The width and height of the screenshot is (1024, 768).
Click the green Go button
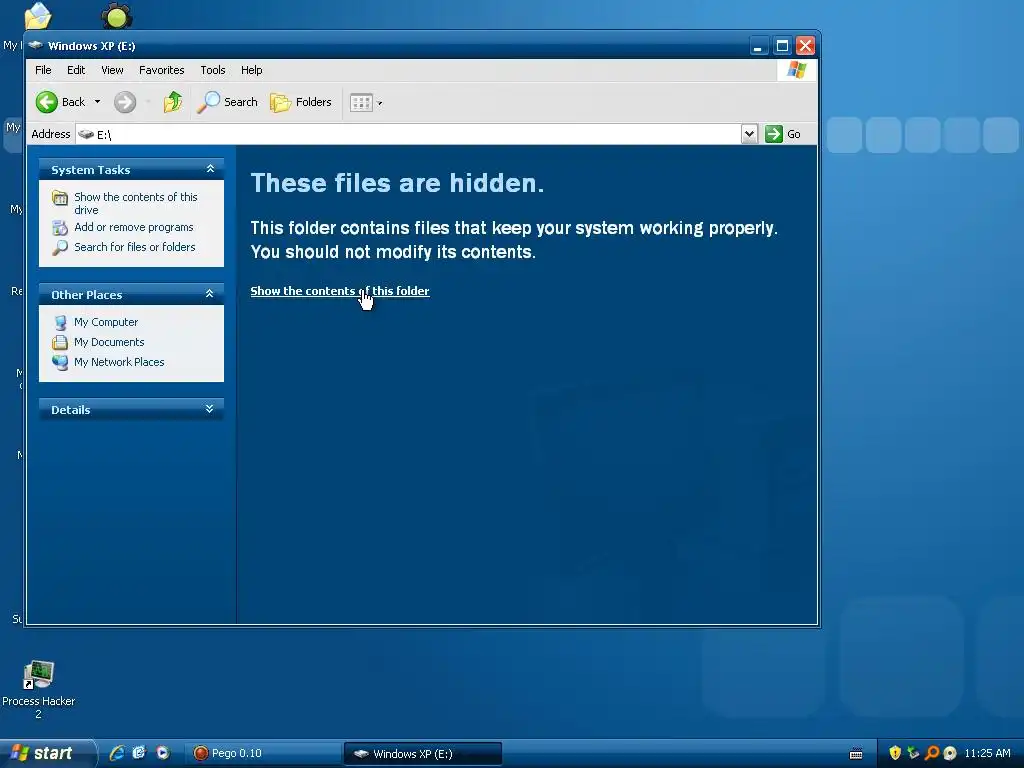pyautogui.click(x=783, y=135)
